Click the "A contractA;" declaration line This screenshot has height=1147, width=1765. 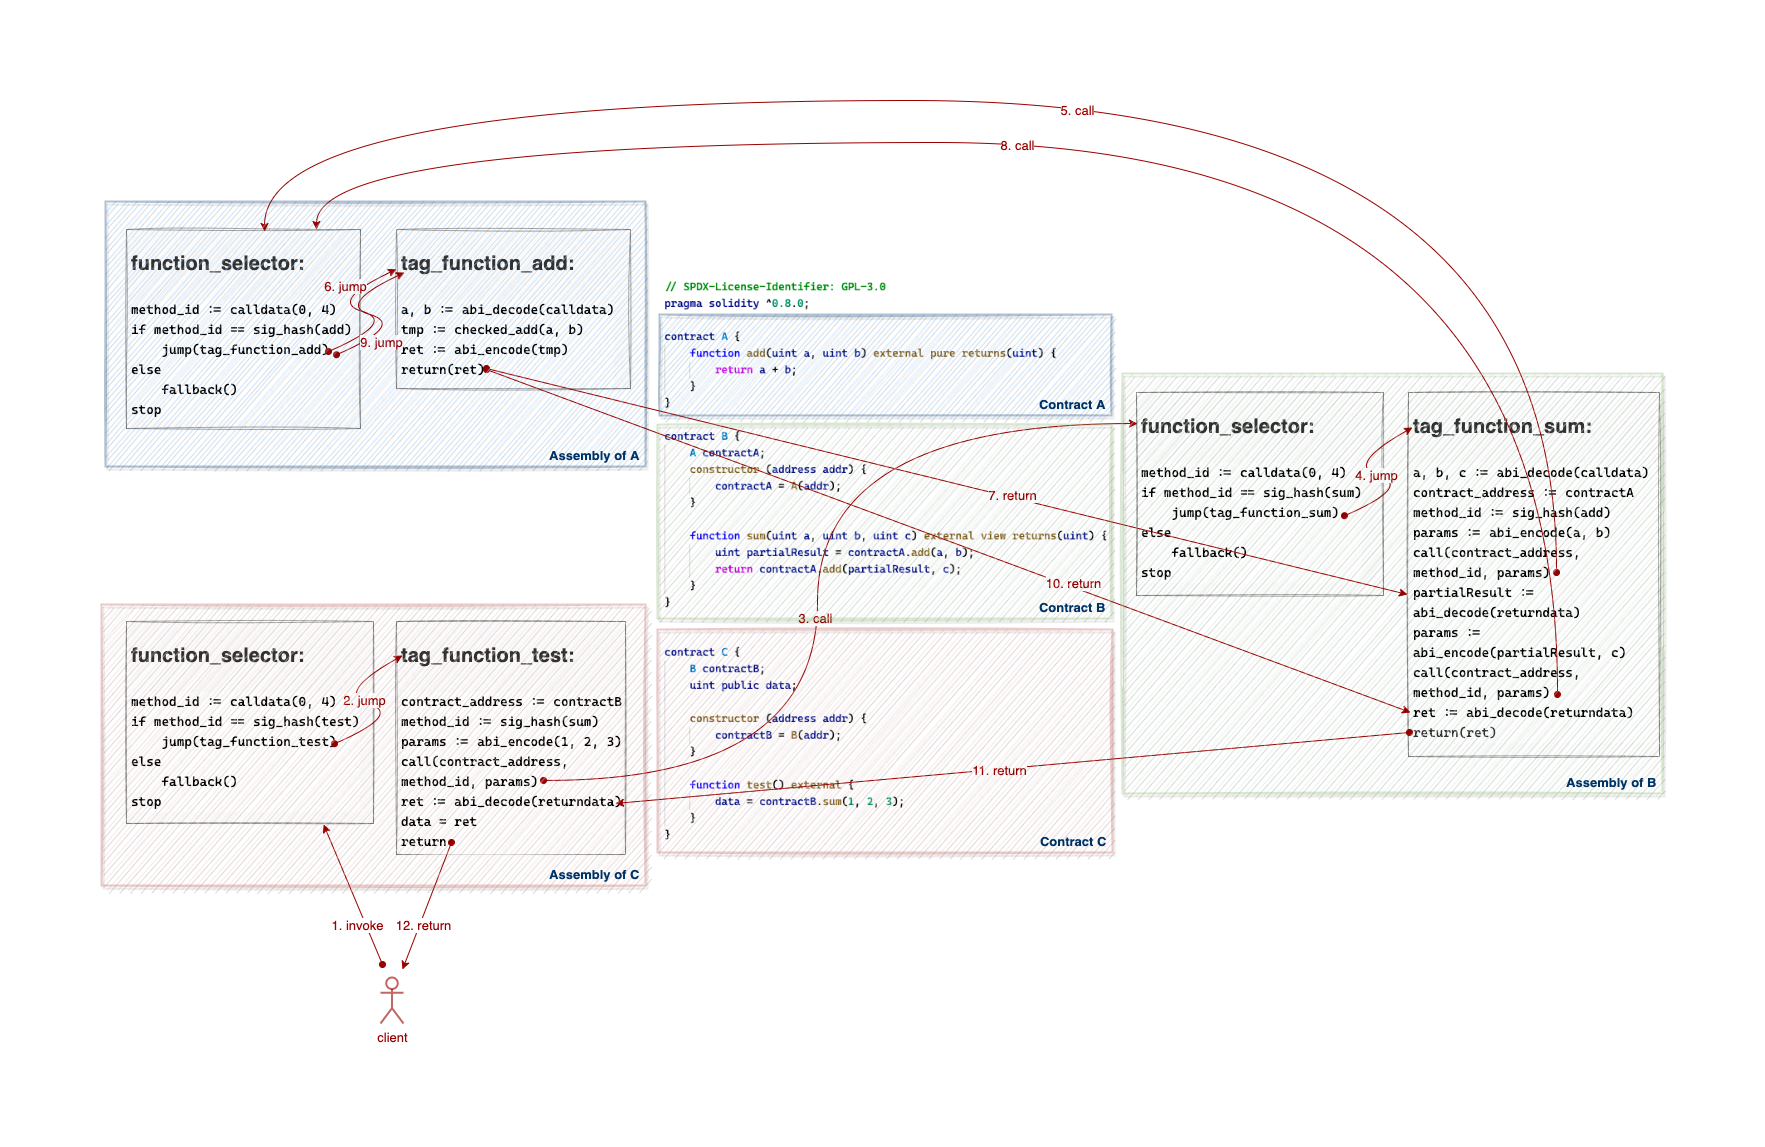(x=726, y=454)
